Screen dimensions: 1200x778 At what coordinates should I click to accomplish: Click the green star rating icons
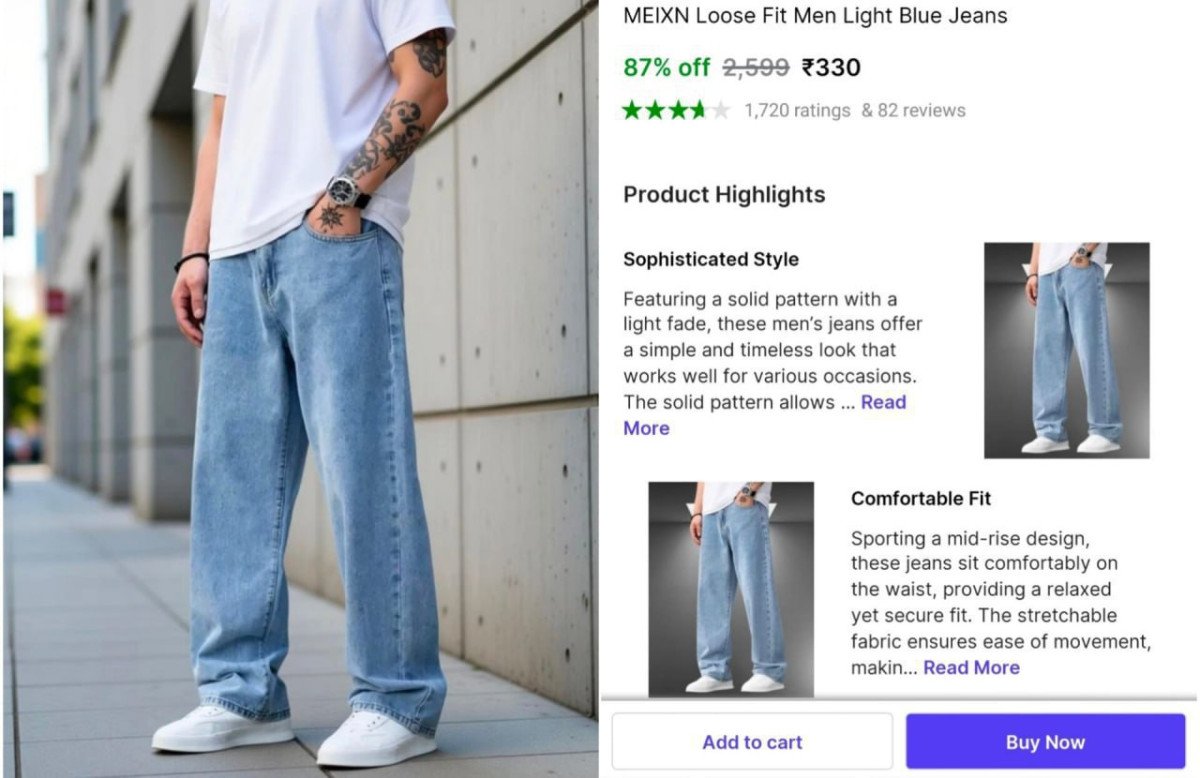[x=666, y=110]
